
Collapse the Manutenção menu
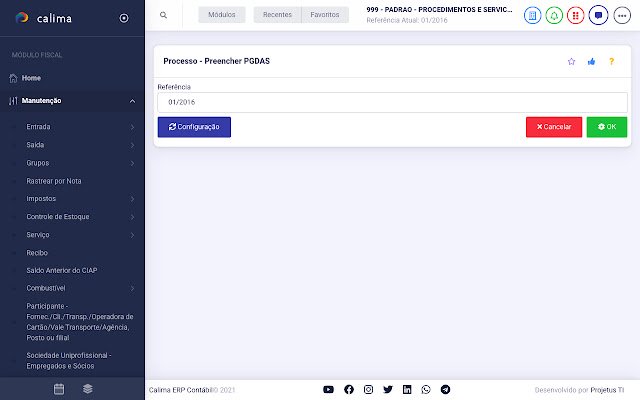(x=72, y=101)
